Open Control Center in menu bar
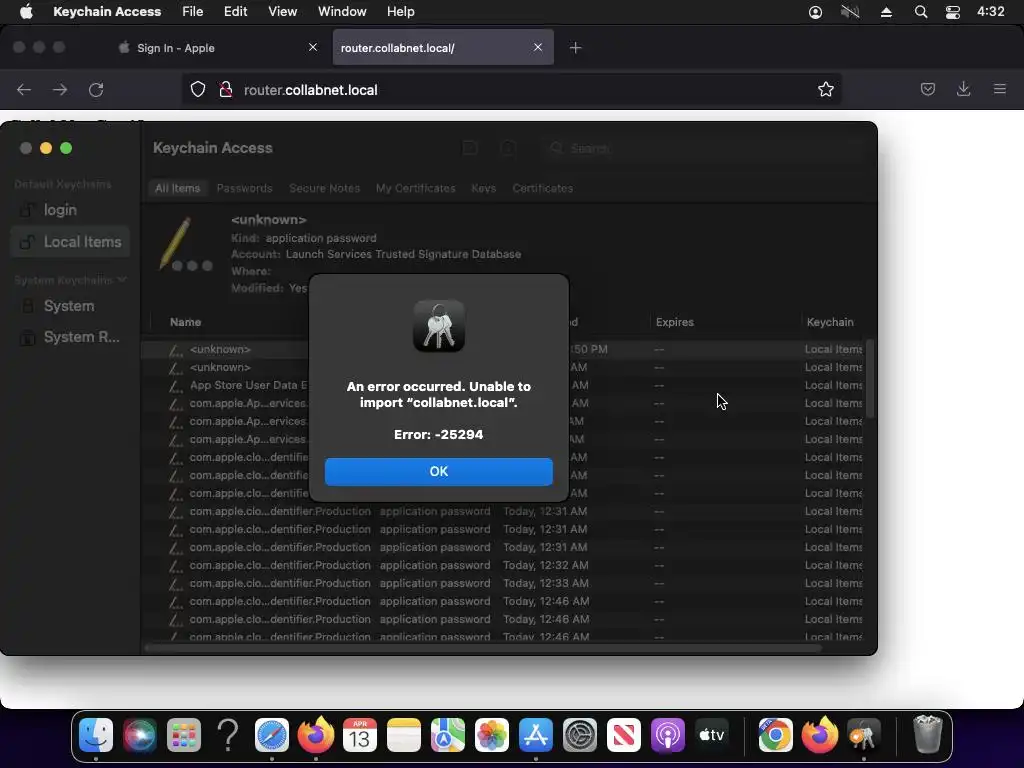The image size is (1024, 768). coord(953,12)
